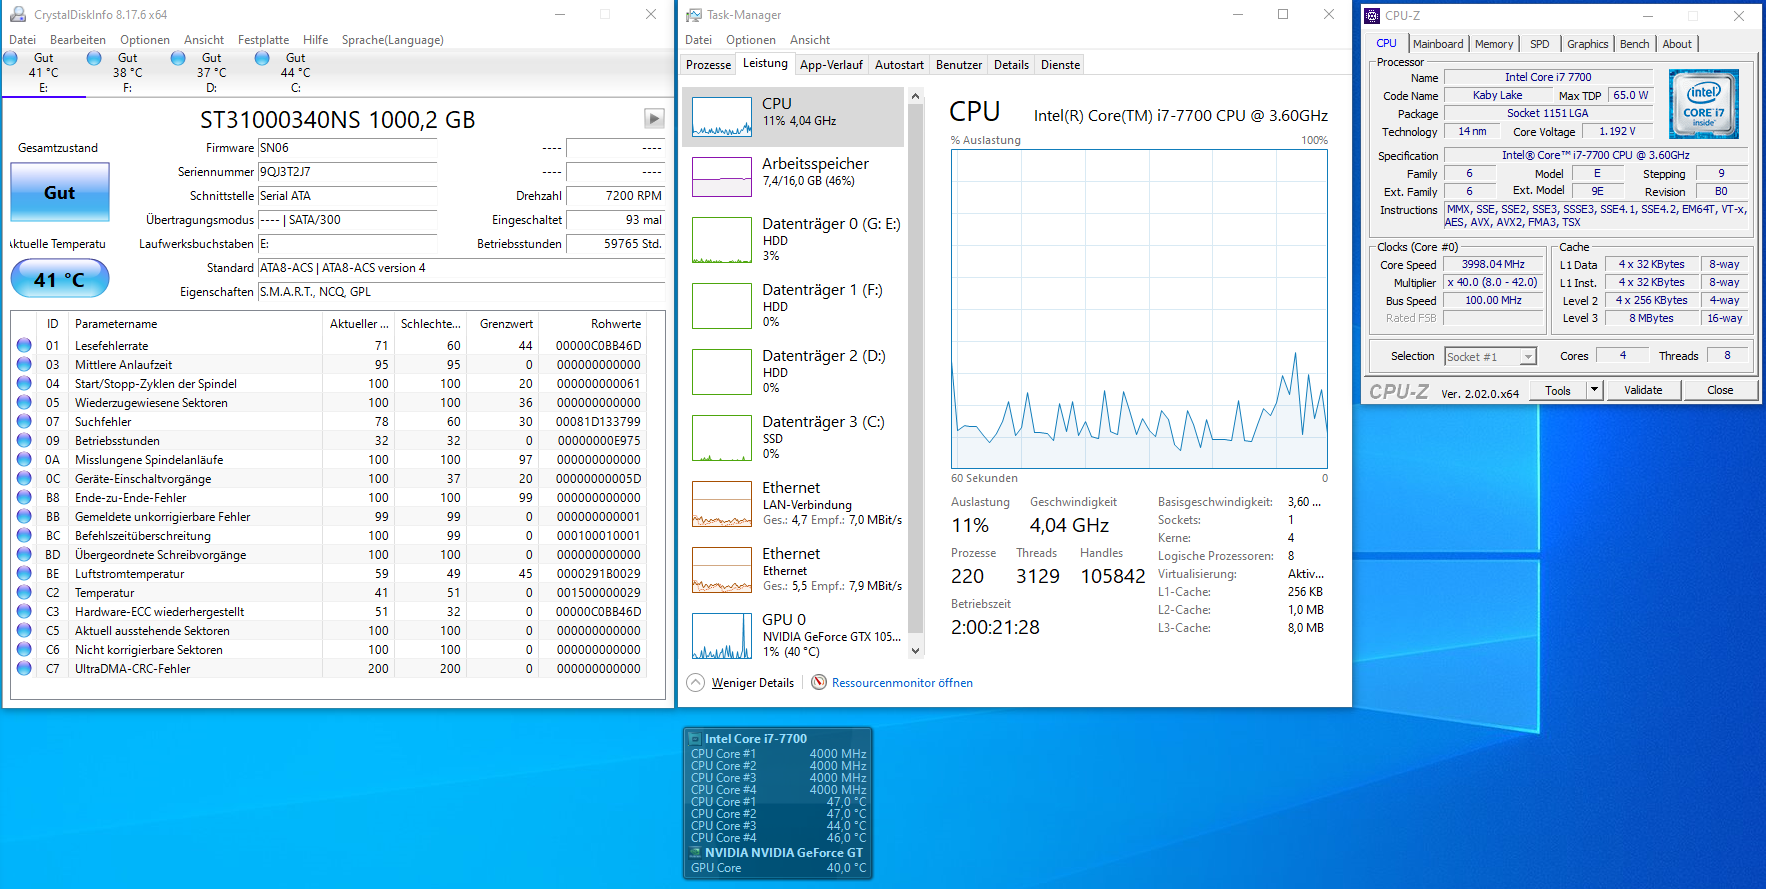Screen dimensions: 1766x889
Task: Open Ansicht menu in Task-Manager
Action: coord(810,40)
